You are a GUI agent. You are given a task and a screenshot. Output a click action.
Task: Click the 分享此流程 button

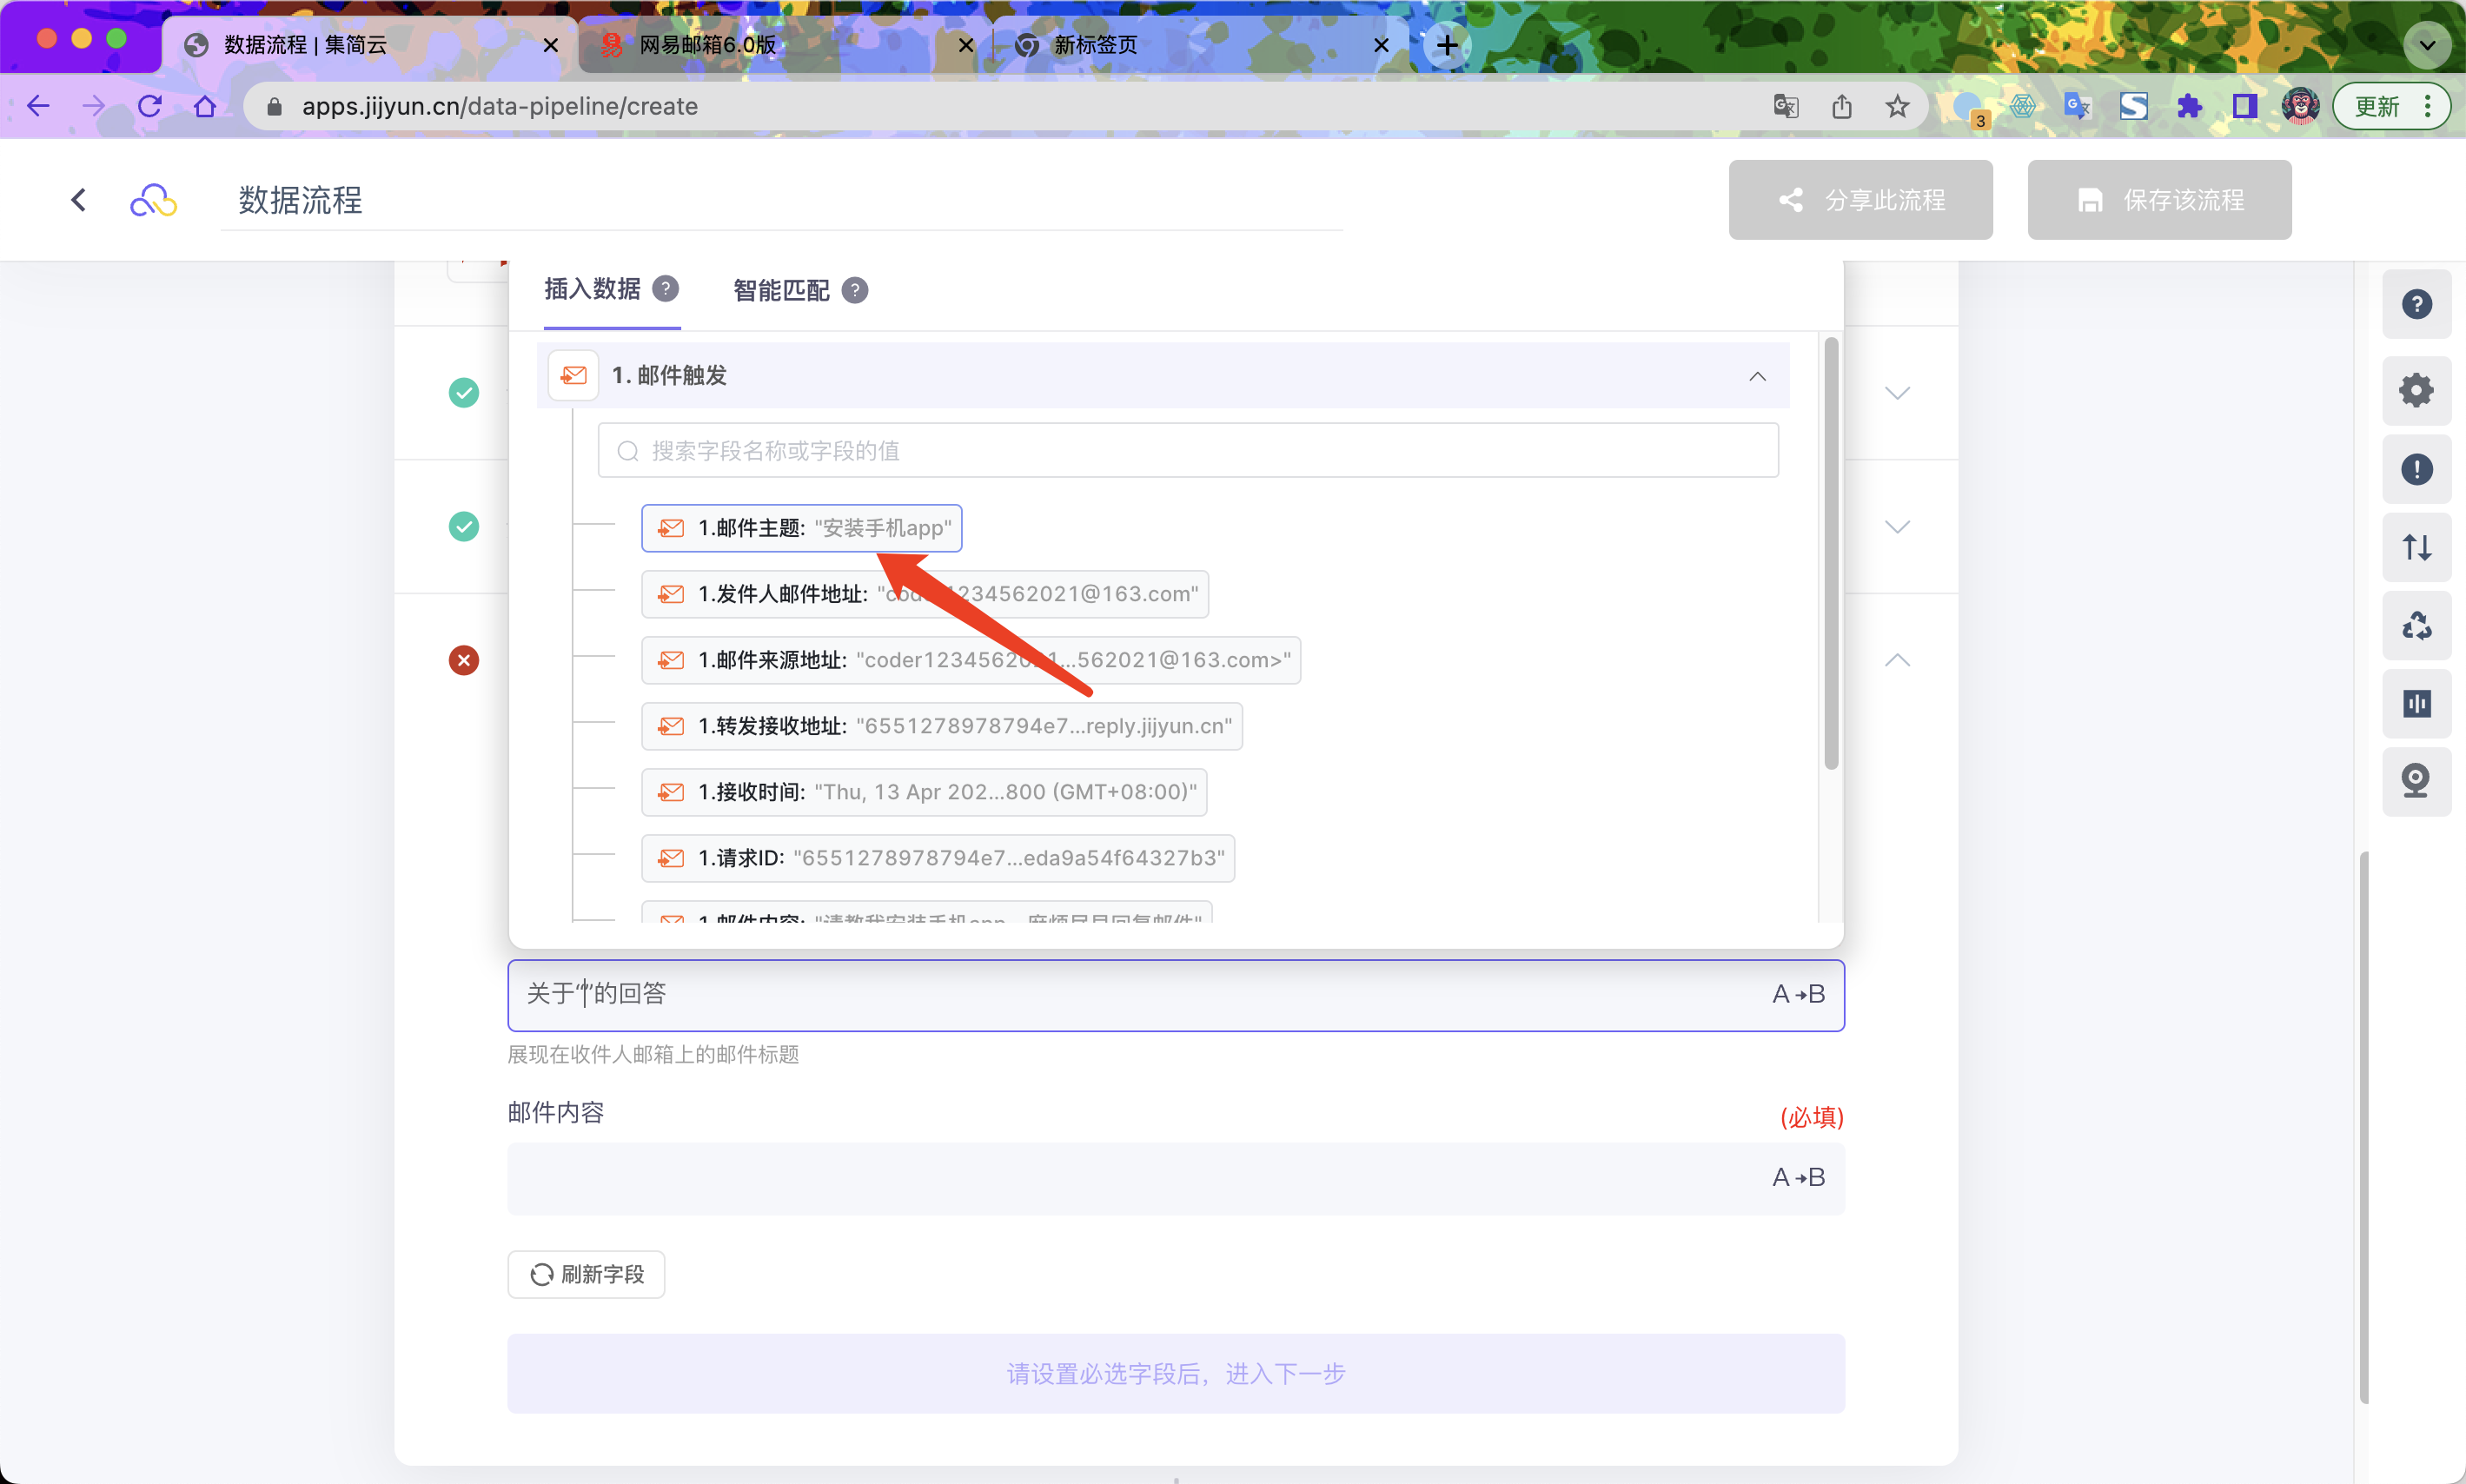1860,200
